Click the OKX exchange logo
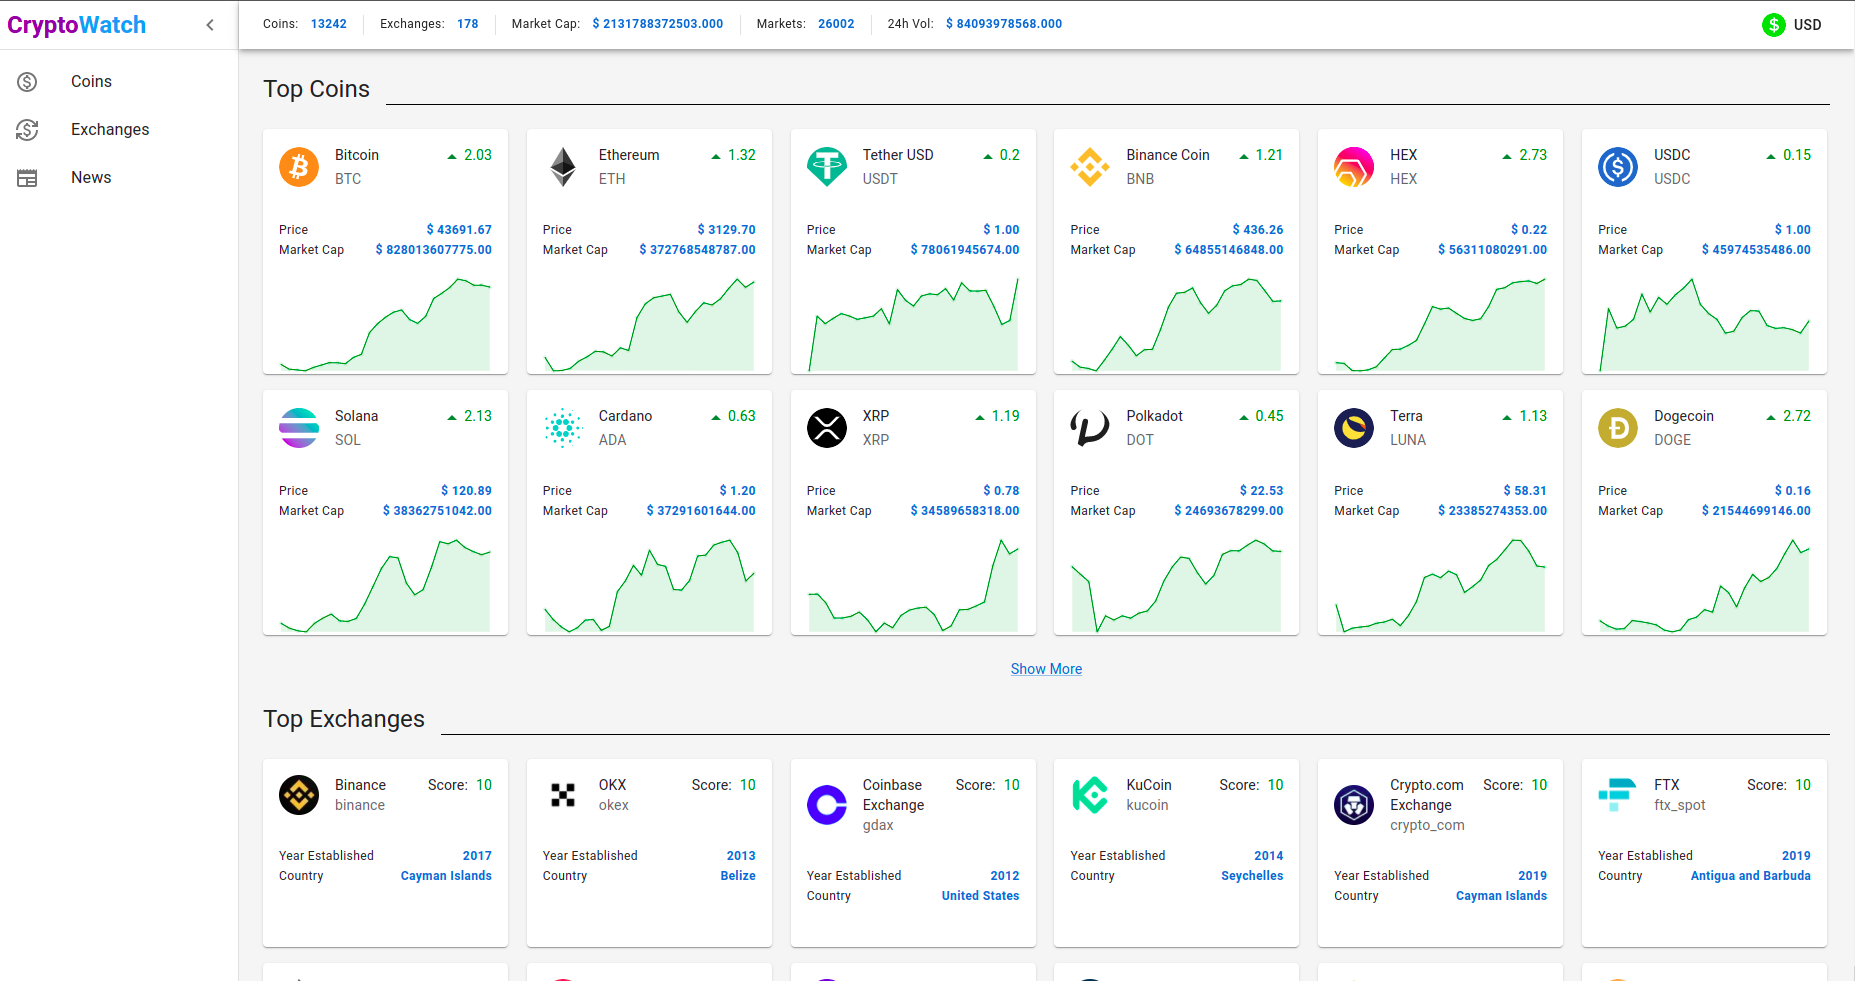The width and height of the screenshot is (1855, 981). pyautogui.click(x=563, y=795)
